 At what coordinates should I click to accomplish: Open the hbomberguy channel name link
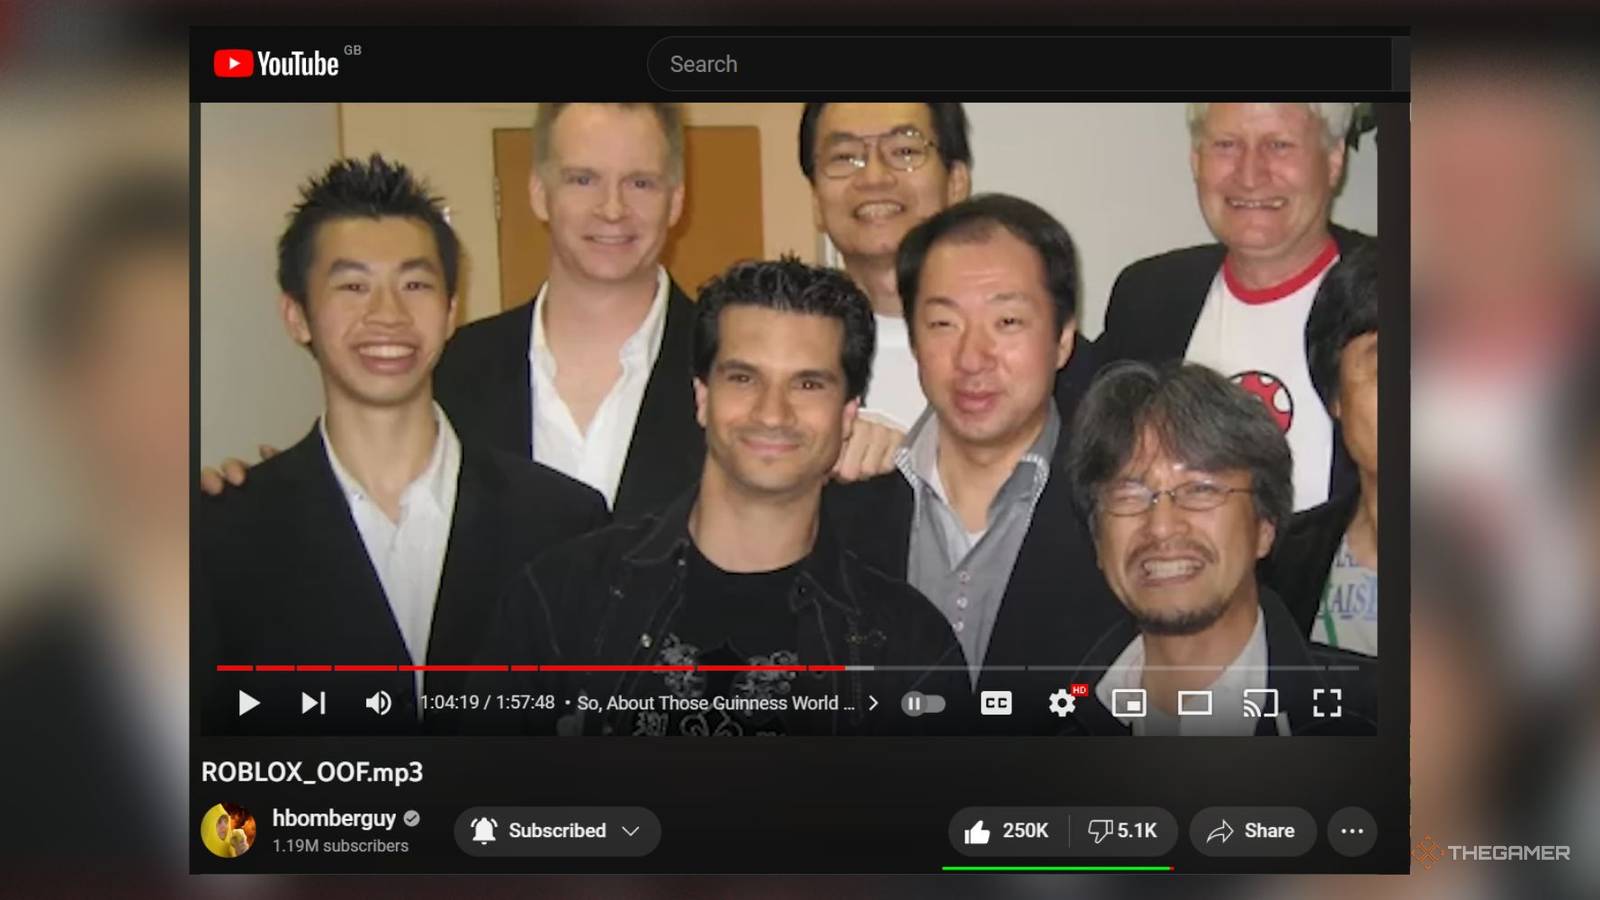point(334,818)
